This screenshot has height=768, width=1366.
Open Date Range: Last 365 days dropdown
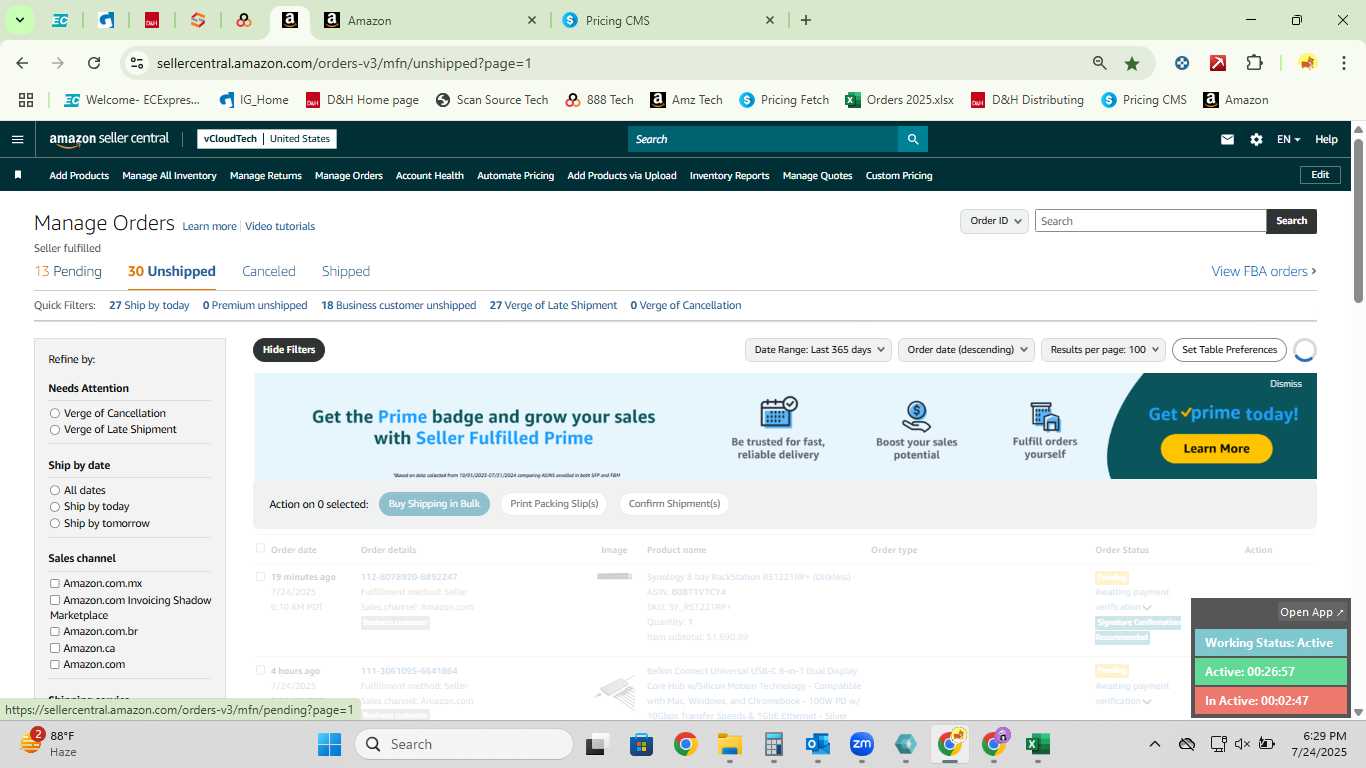pyautogui.click(x=818, y=350)
